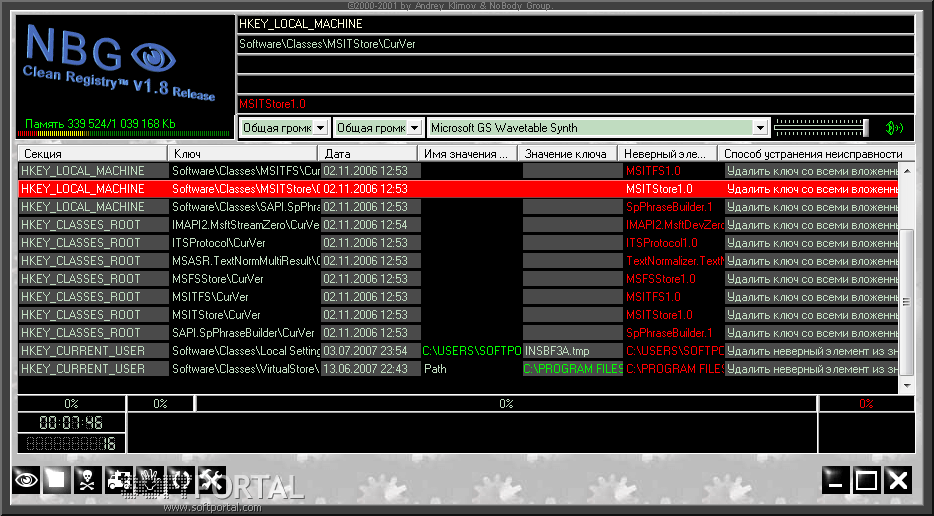Select the ITSProtocol\CurVer registry row
934x516 pixels.
[x=245, y=243]
